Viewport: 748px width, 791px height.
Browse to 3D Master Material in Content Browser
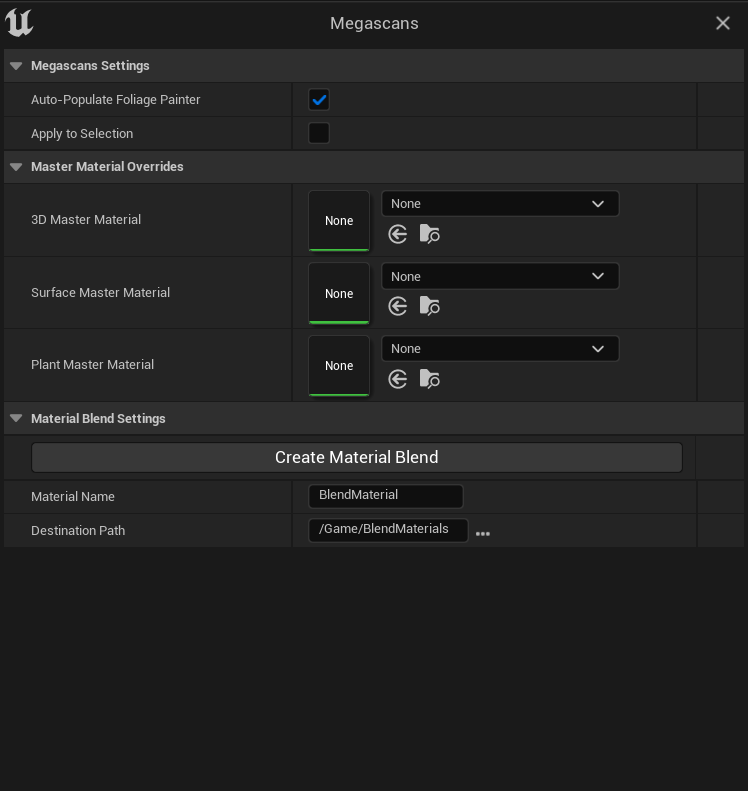[430, 235]
